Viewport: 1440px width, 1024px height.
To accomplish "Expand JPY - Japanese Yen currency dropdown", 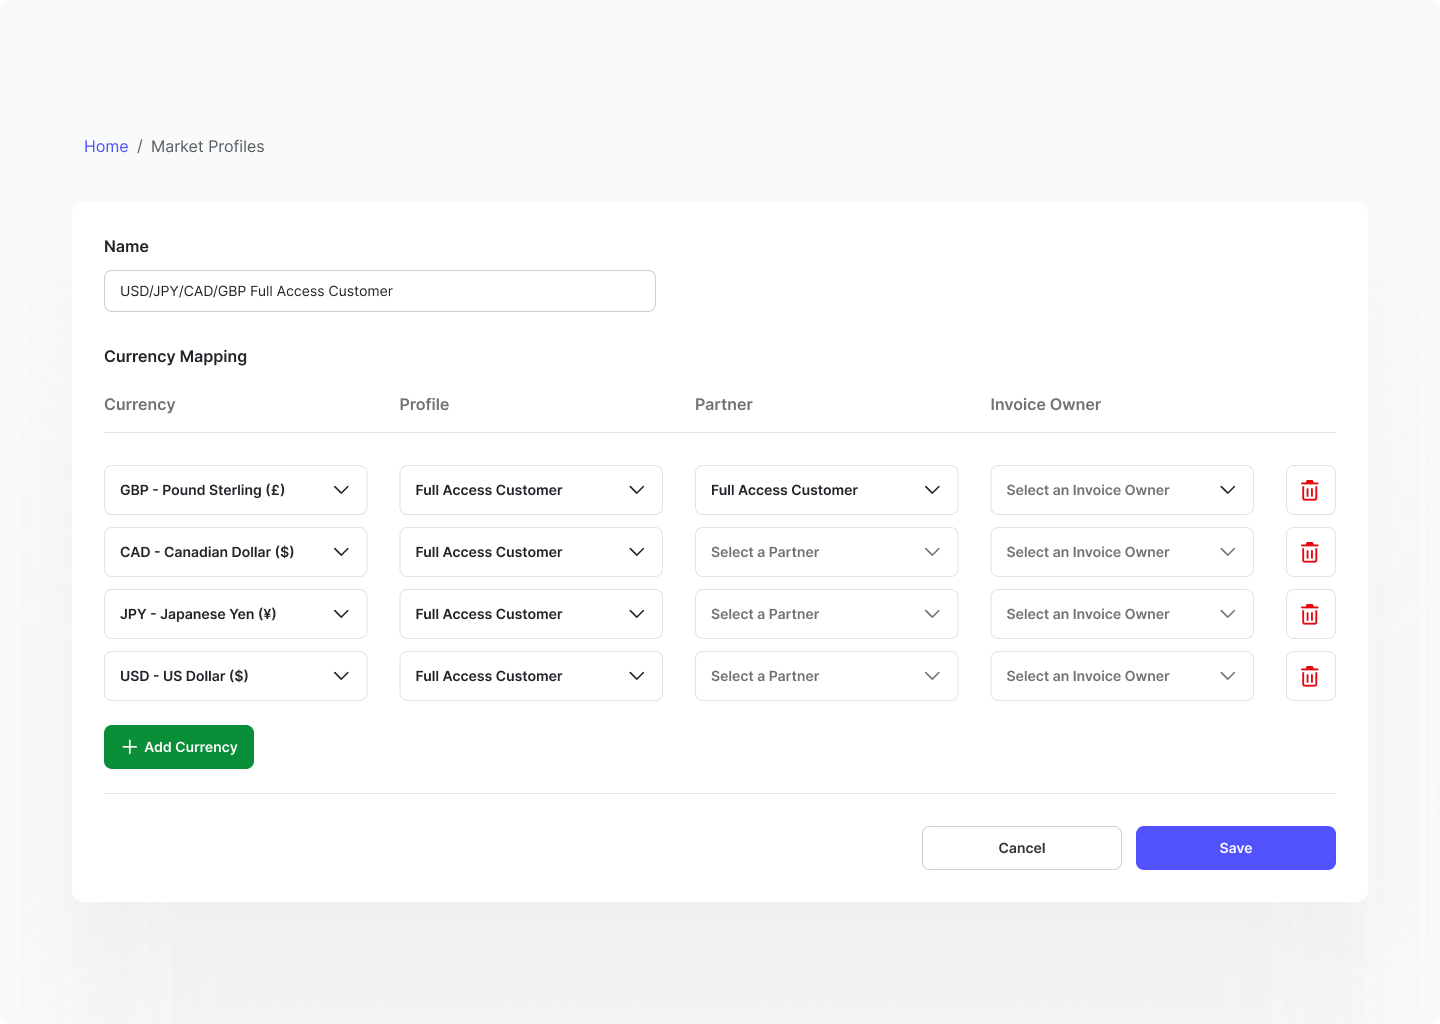I will 235,614.
